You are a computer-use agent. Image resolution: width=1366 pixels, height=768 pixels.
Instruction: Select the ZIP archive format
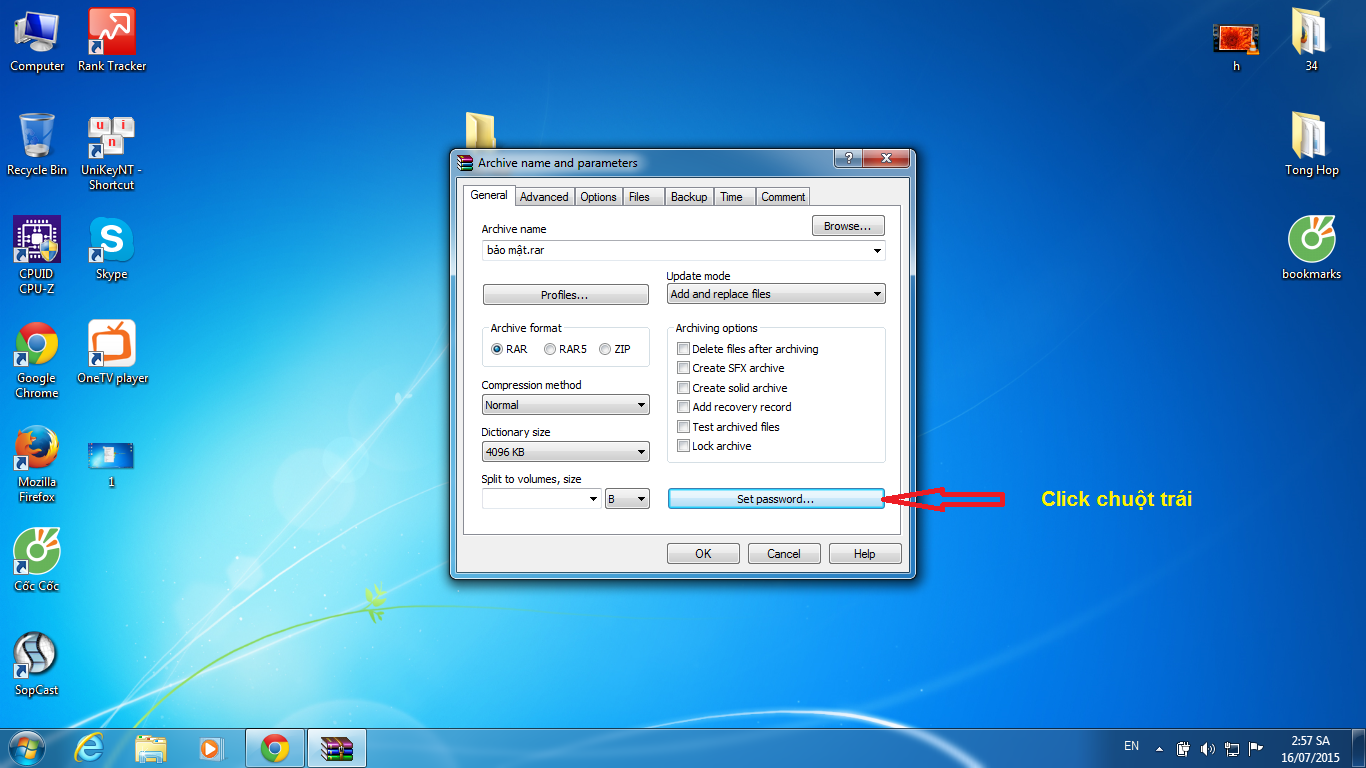615,349
